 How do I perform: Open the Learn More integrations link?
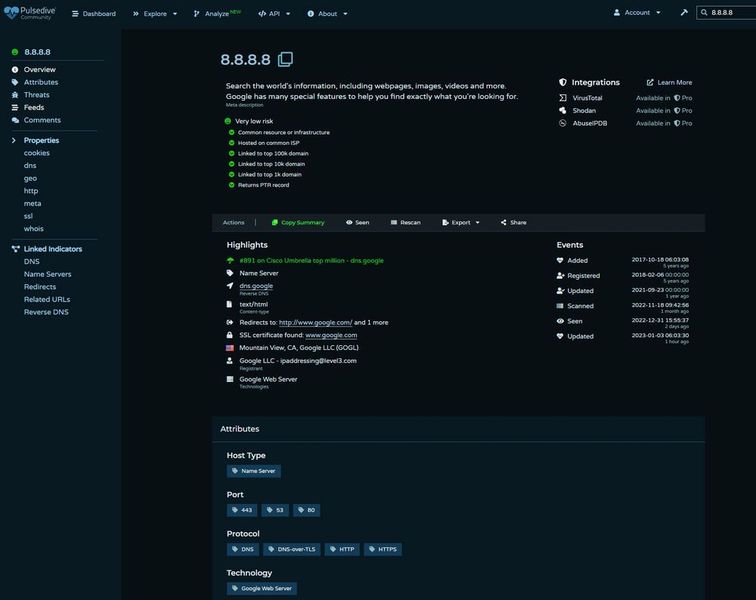pos(669,82)
